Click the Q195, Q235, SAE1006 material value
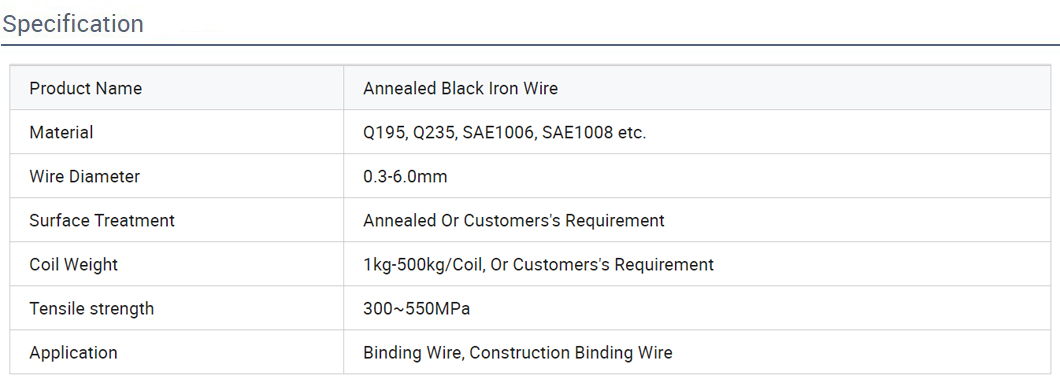The height and width of the screenshot is (379, 1060). point(504,132)
